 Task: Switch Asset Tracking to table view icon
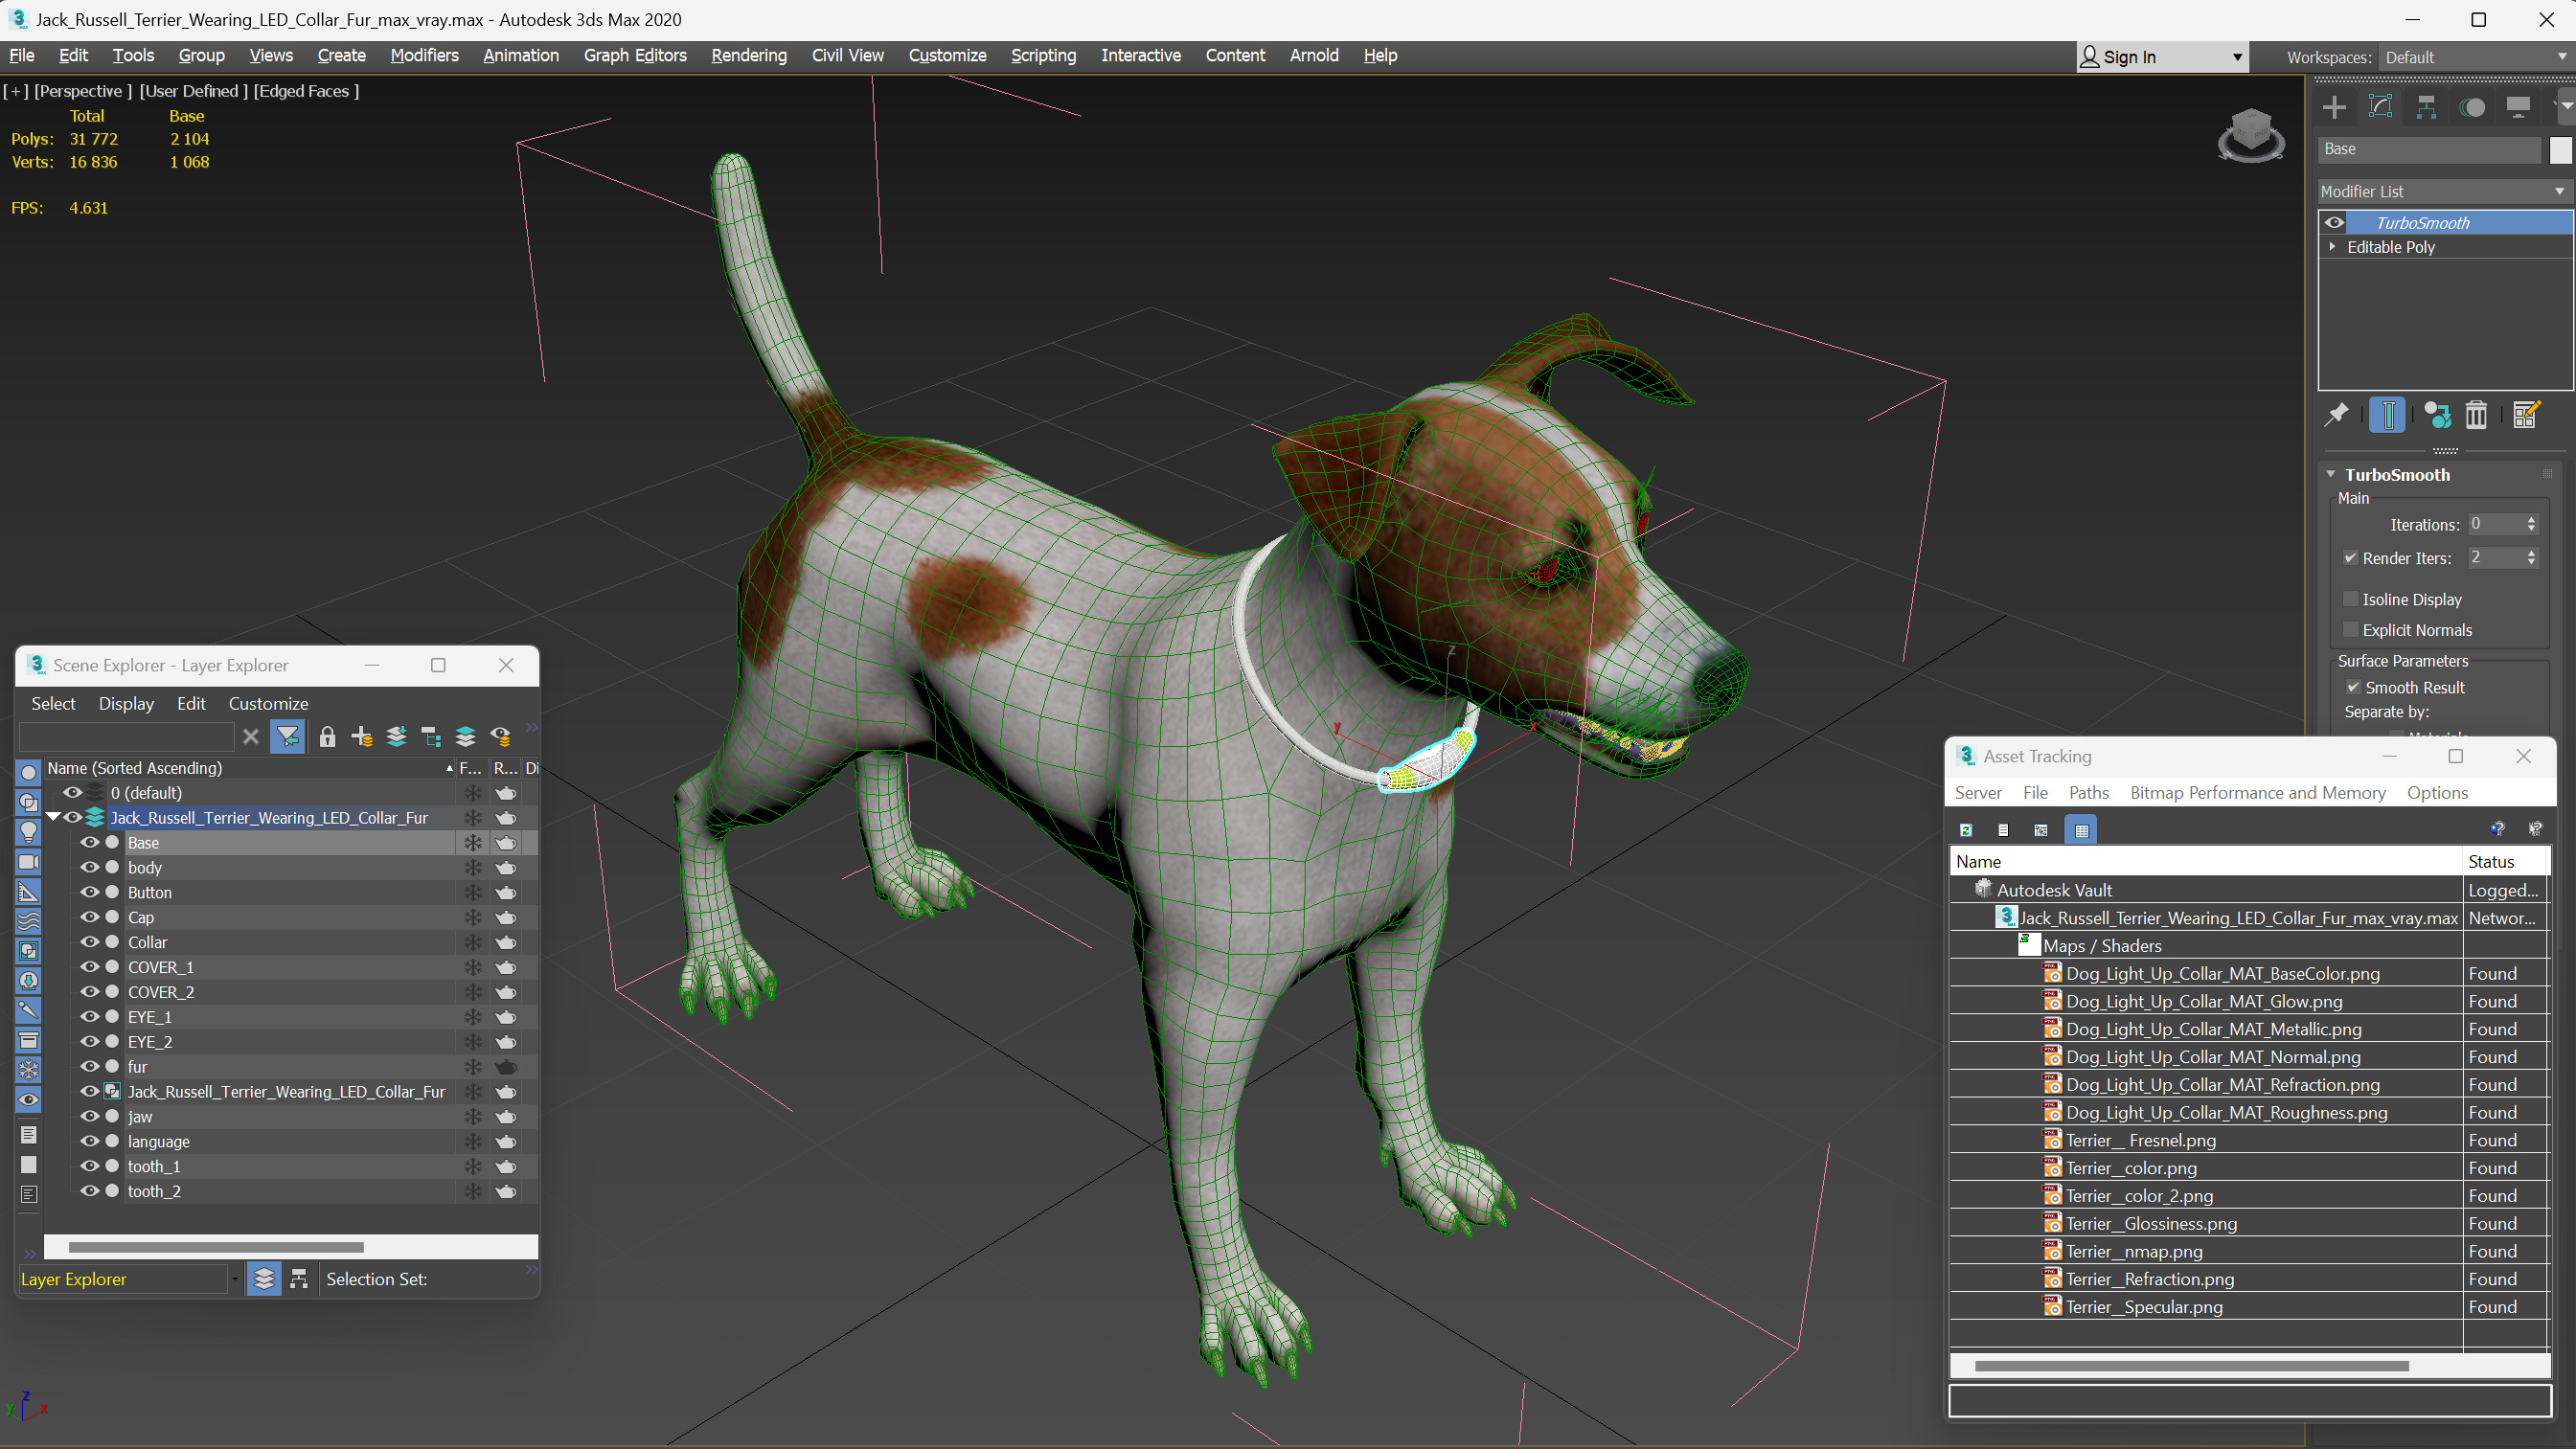[x=2081, y=829]
